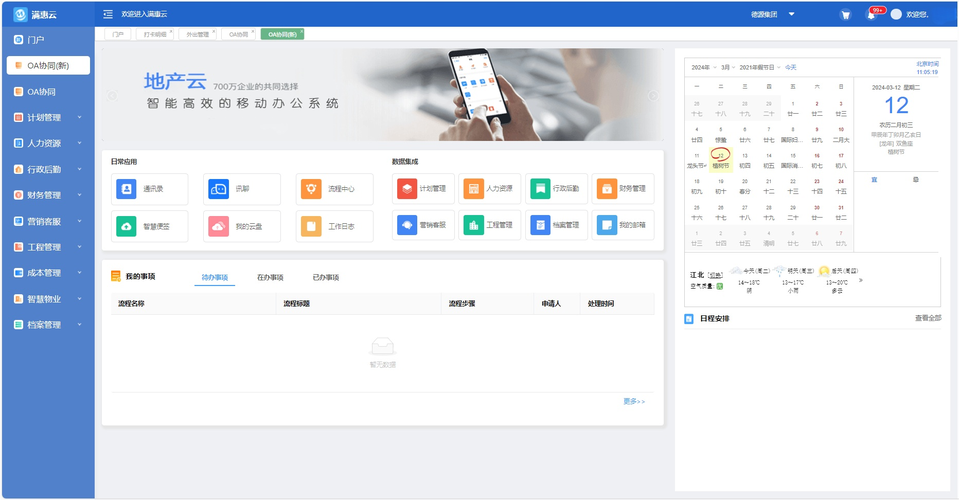Click 查看全部 next to 日程安排
Viewport: 959px width, 500px height.
click(x=927, y=318)
